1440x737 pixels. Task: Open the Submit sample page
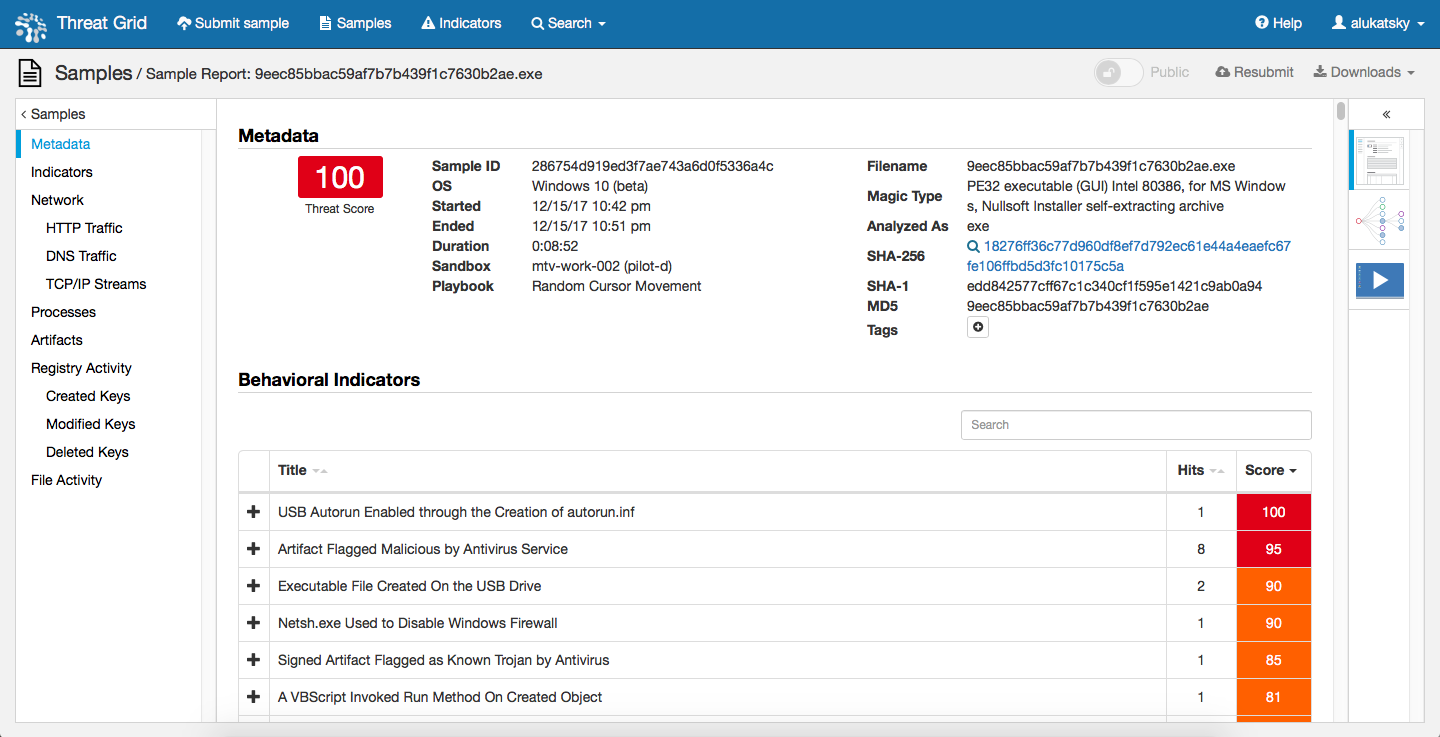(x=232, y=23)
